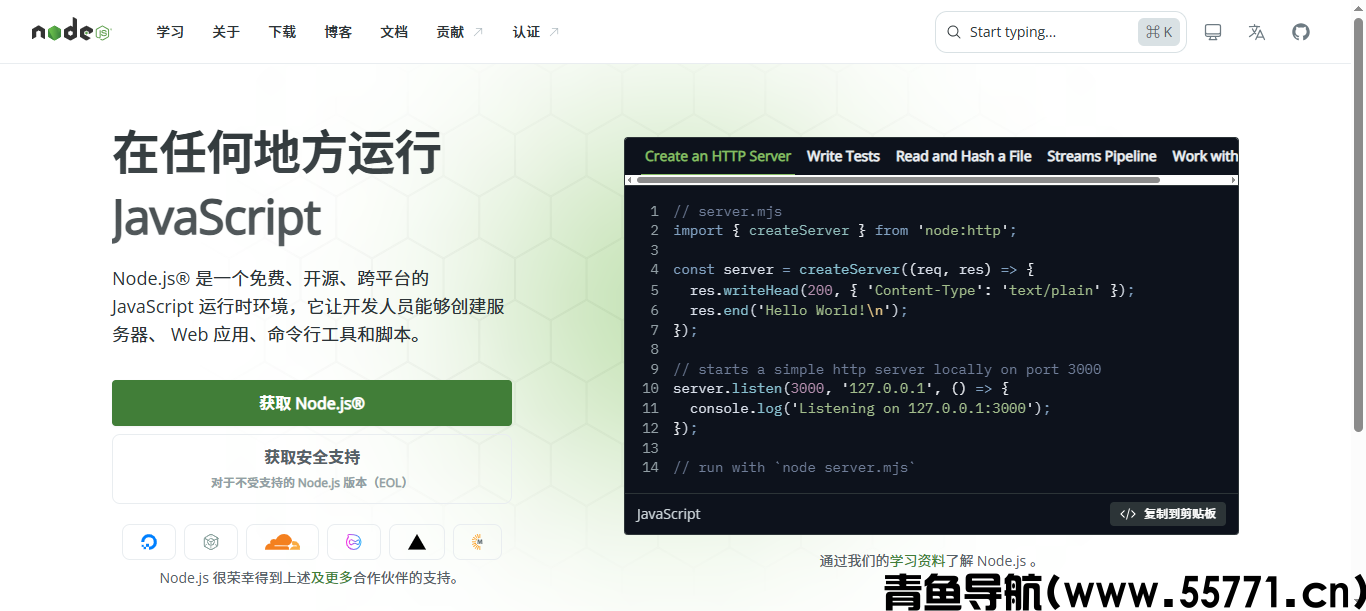Screen dimensions: 1366x611
Task: Click the console.log Listening code line
Action: click(x=870, y=408)
